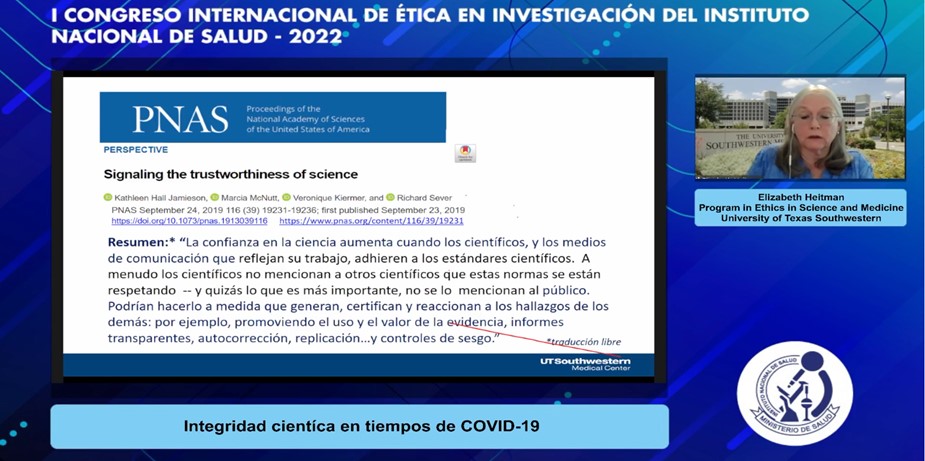Screen dimensions: 925x461
Task: Click author name Kathleen Hall Jamieson
Action: (x=159, y=198)
